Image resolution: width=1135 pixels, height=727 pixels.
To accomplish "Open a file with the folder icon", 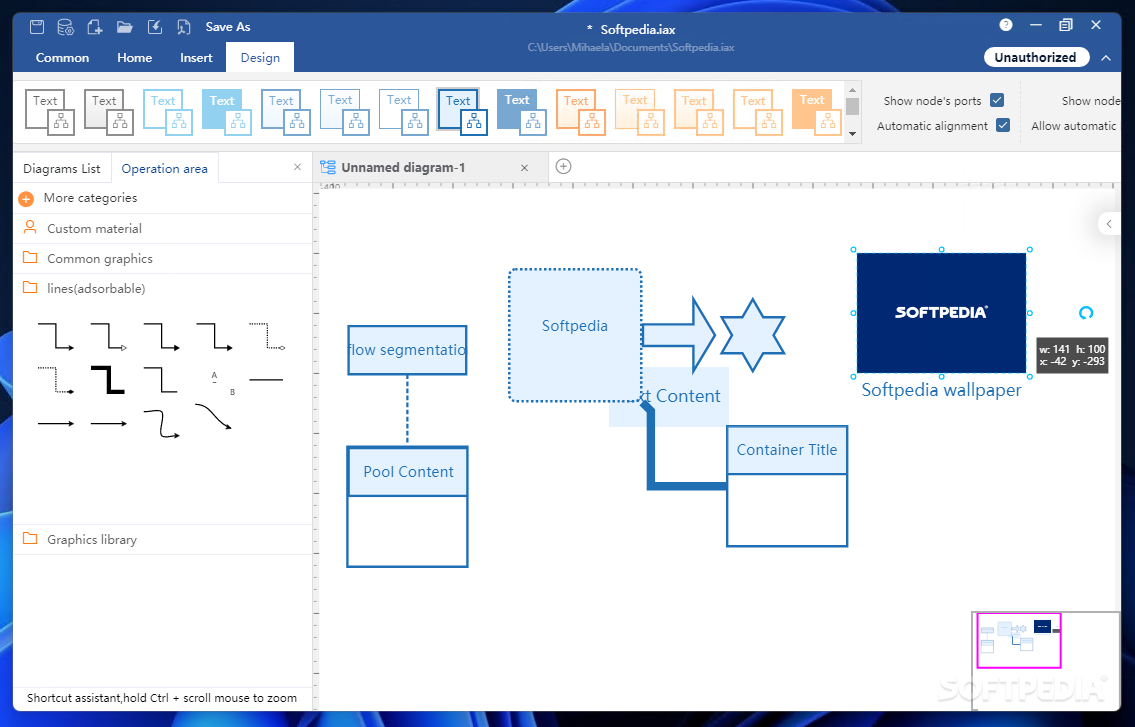I will (x=125, y=27).
